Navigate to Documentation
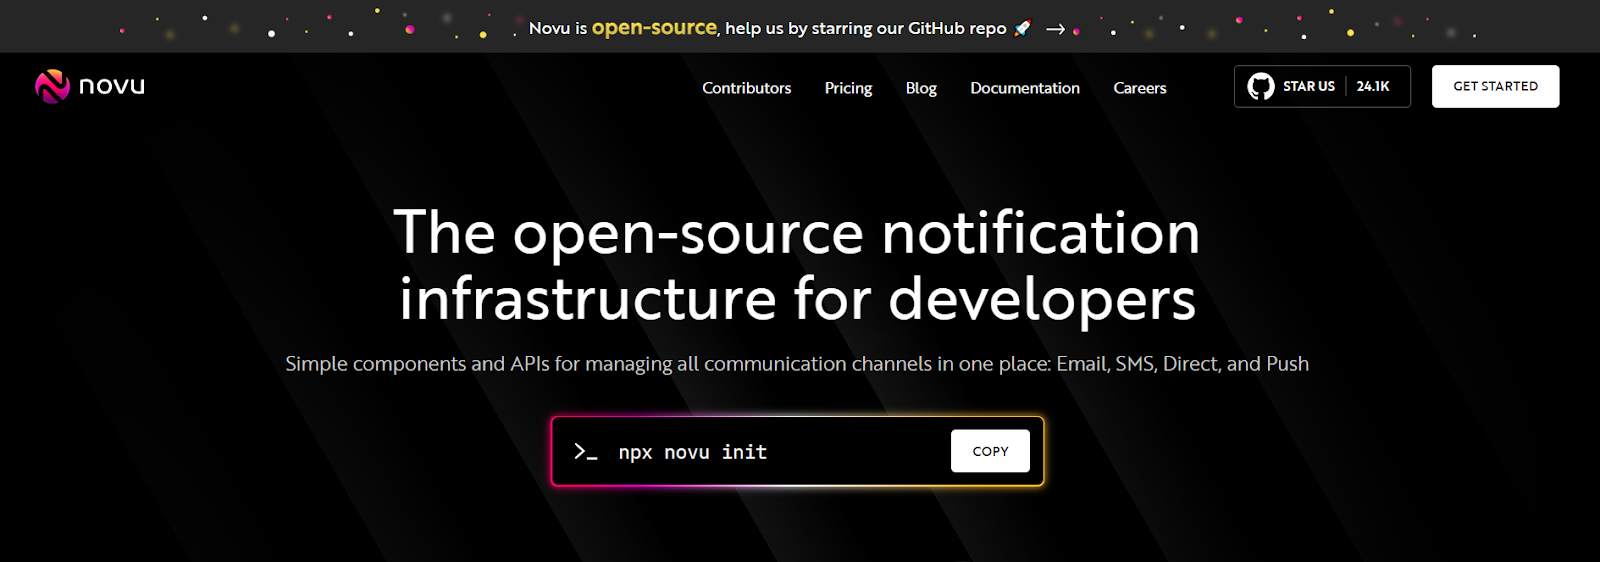Viewport: 1600px width, 562px height. 1025,88
